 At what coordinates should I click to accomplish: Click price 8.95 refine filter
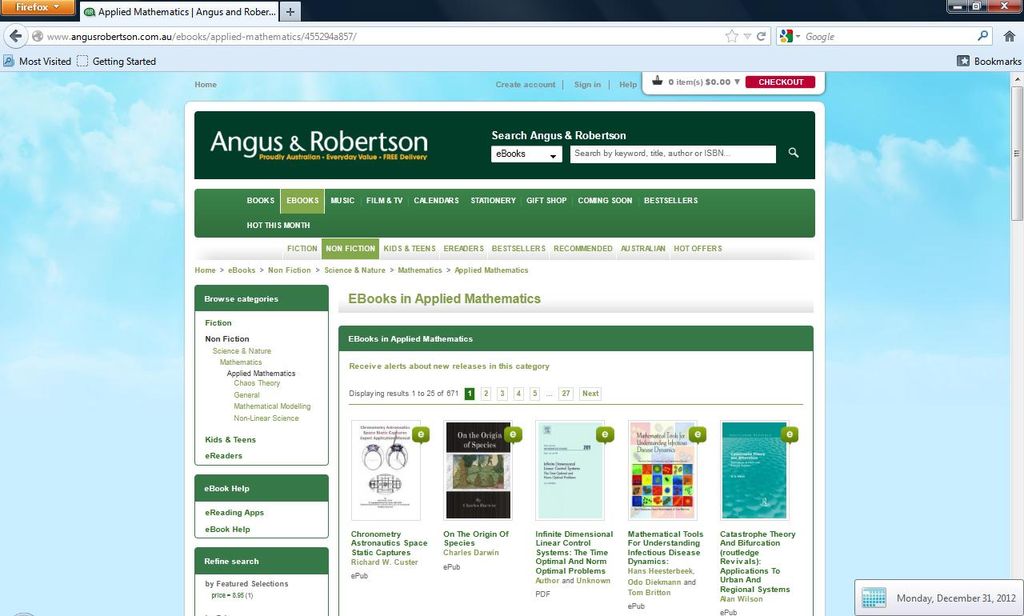point(232,596)
